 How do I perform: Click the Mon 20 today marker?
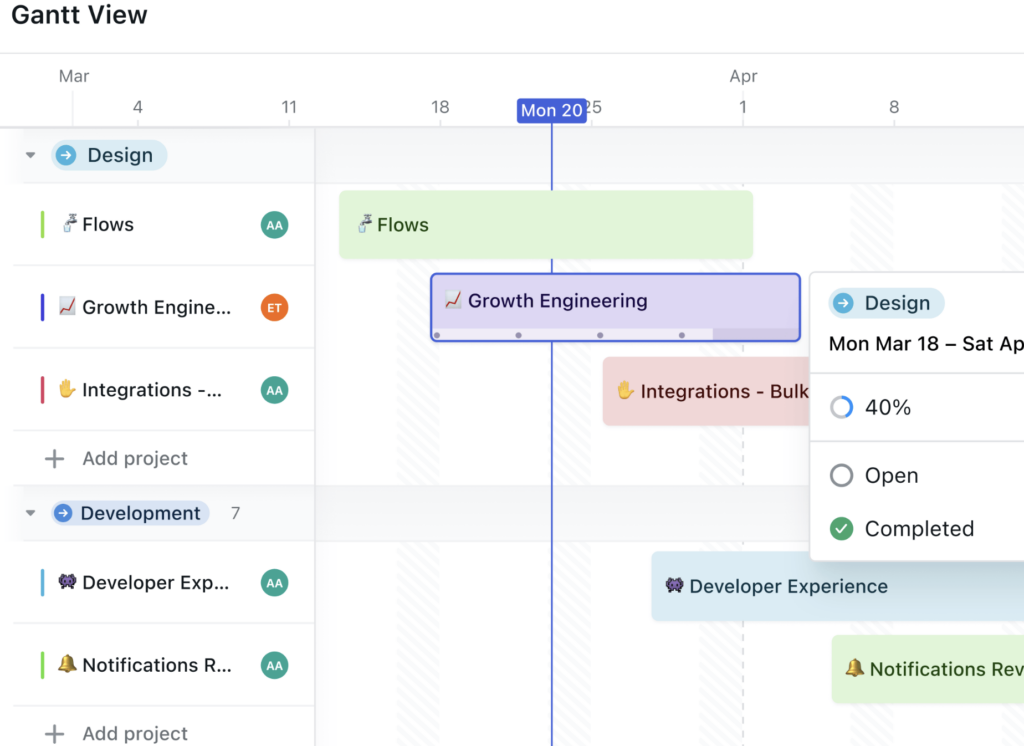[x=551, y=111]
